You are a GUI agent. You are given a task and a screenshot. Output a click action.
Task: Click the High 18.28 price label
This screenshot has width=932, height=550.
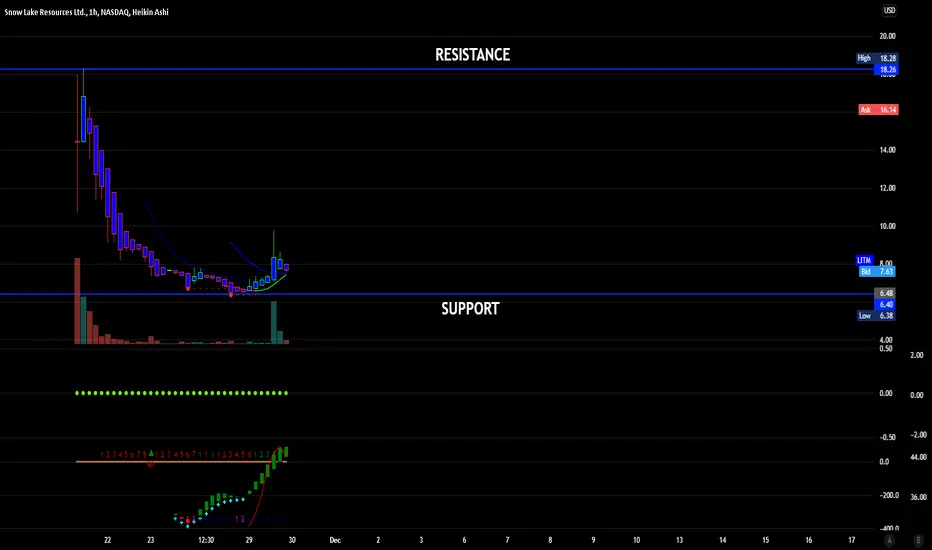click(x=877, y=58)
